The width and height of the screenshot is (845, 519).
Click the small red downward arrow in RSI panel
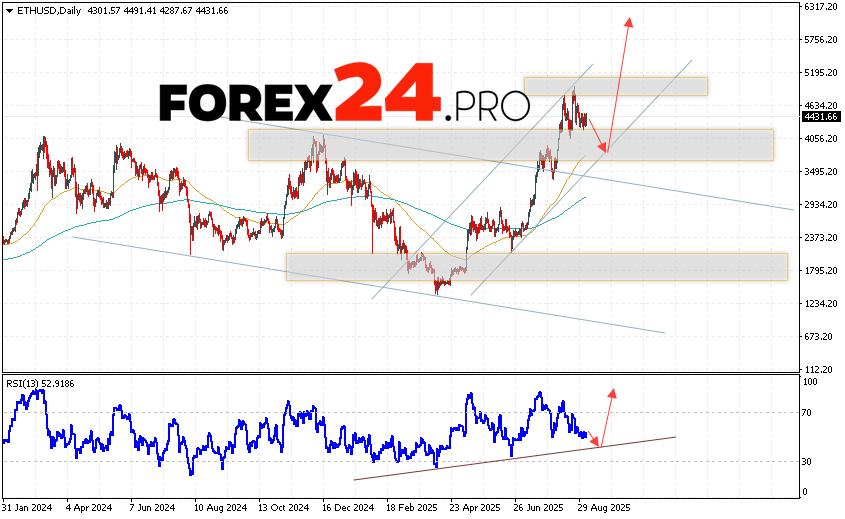click(597, 443)
